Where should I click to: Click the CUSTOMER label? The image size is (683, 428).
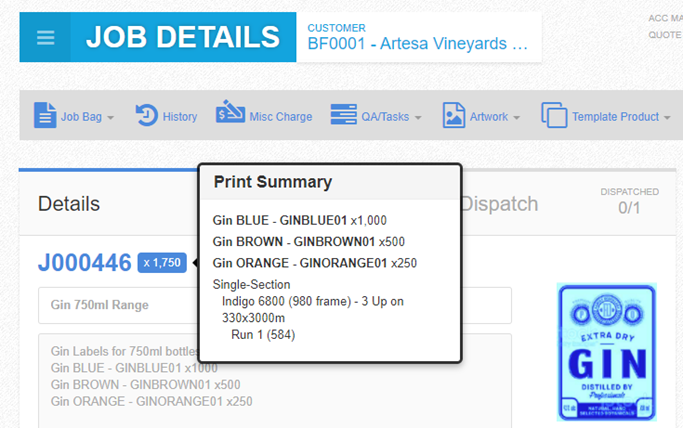337,28
